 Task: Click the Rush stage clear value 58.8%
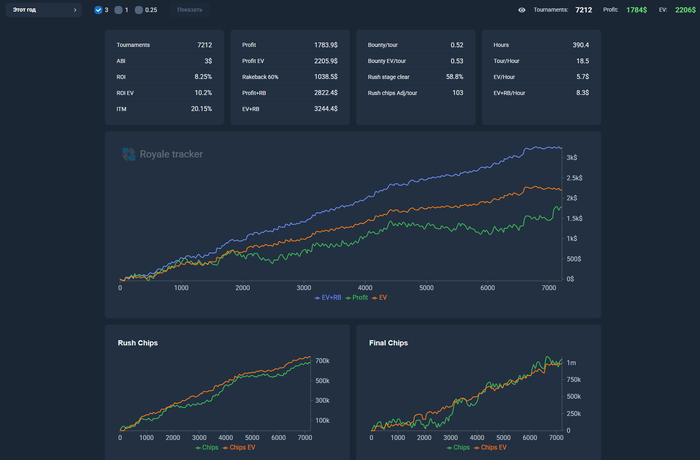click(454, 77)
